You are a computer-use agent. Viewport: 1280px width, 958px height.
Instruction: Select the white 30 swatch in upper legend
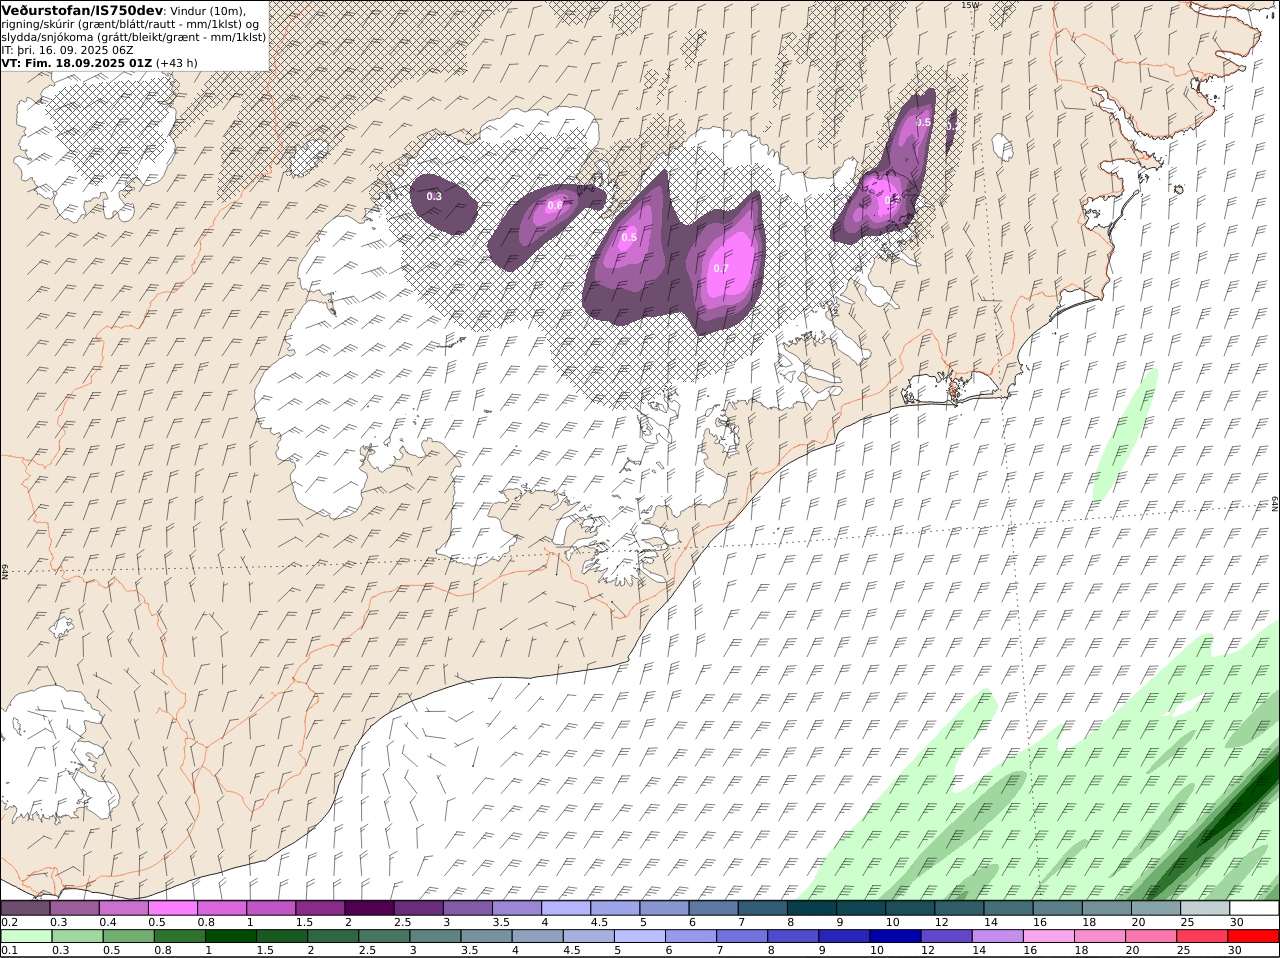point(1255,908)
